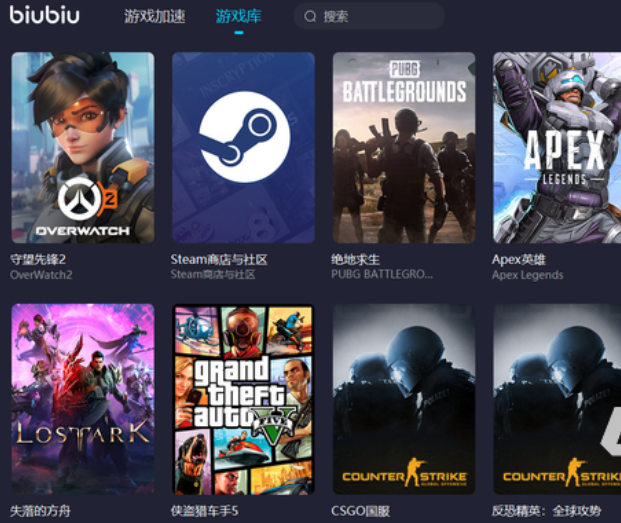Open the Grand Theft Auto V cover
Viewport: 621px width, 523px height.
[243, 399]
